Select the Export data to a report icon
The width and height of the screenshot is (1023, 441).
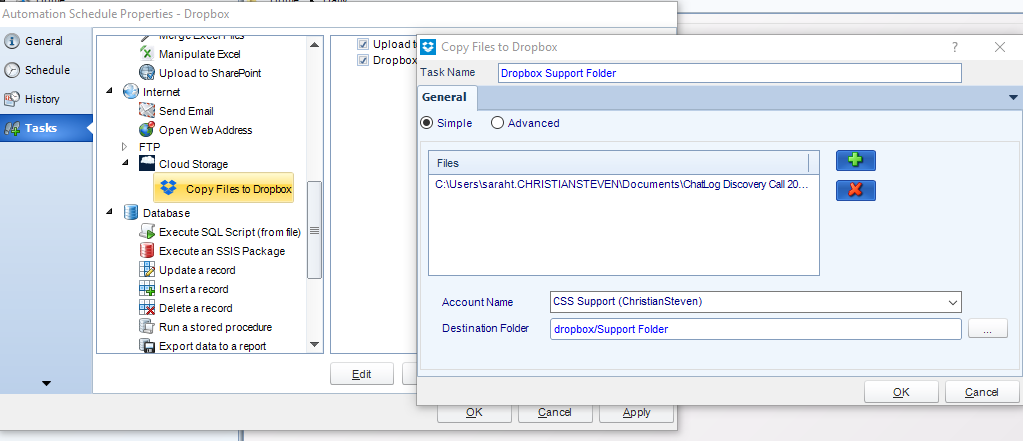point(147,346)
